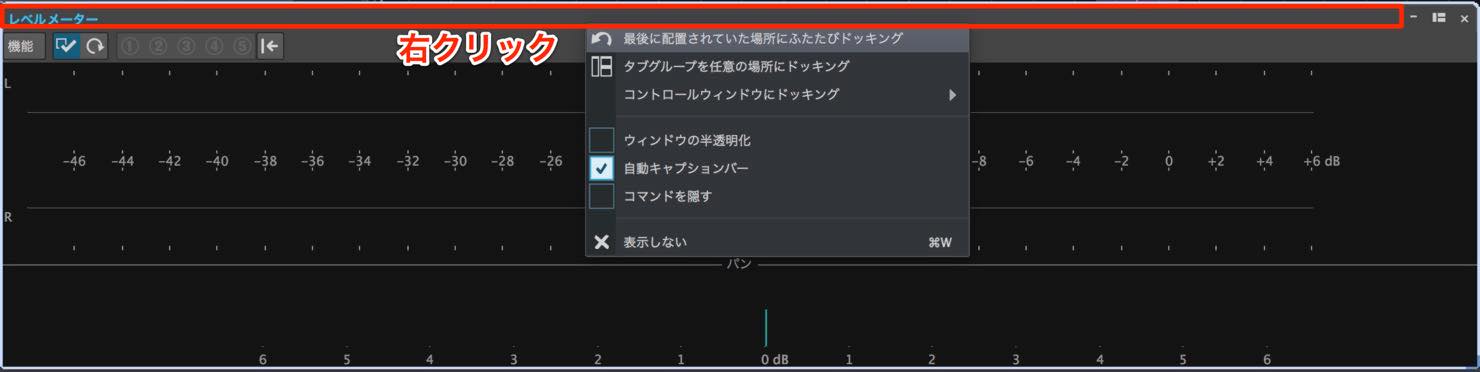
Task: Click the +2 mark on the level scale
Action: (1216, 161)
